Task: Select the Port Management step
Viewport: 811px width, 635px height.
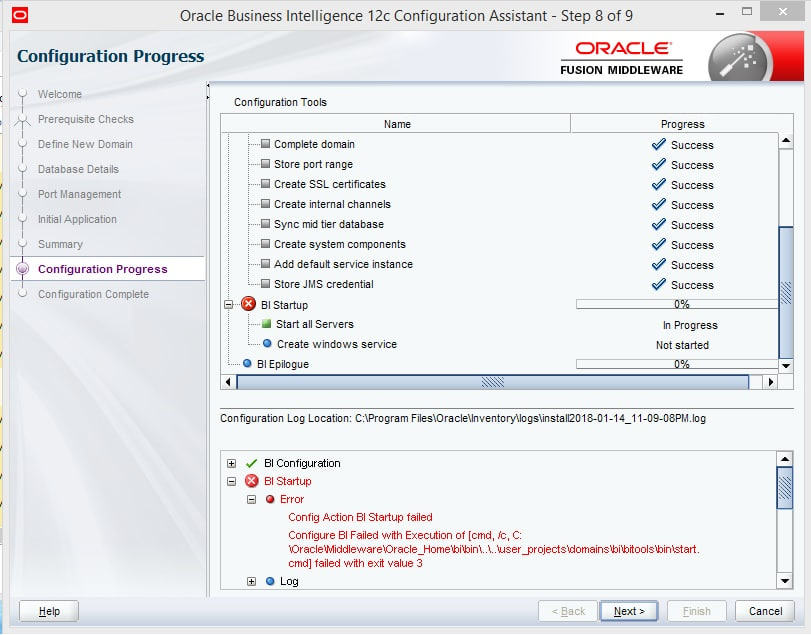Action: pyautogui.click(x=79, y=194)
